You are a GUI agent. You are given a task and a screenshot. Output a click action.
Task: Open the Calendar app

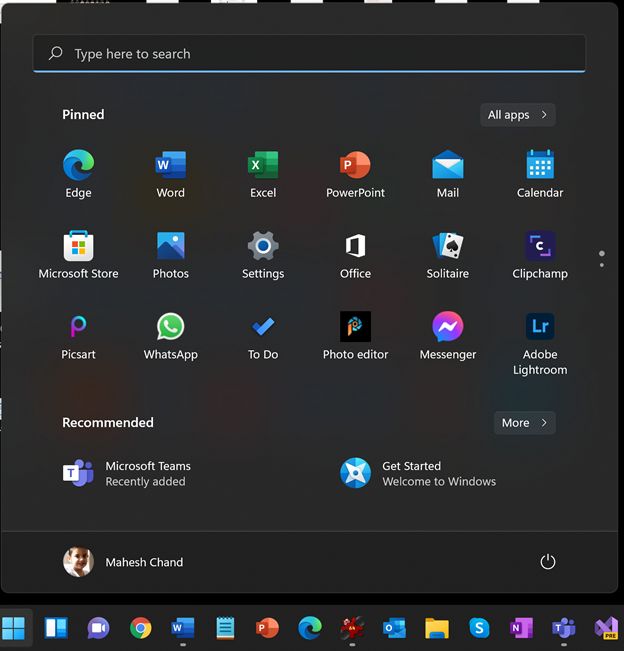point(540,174)
